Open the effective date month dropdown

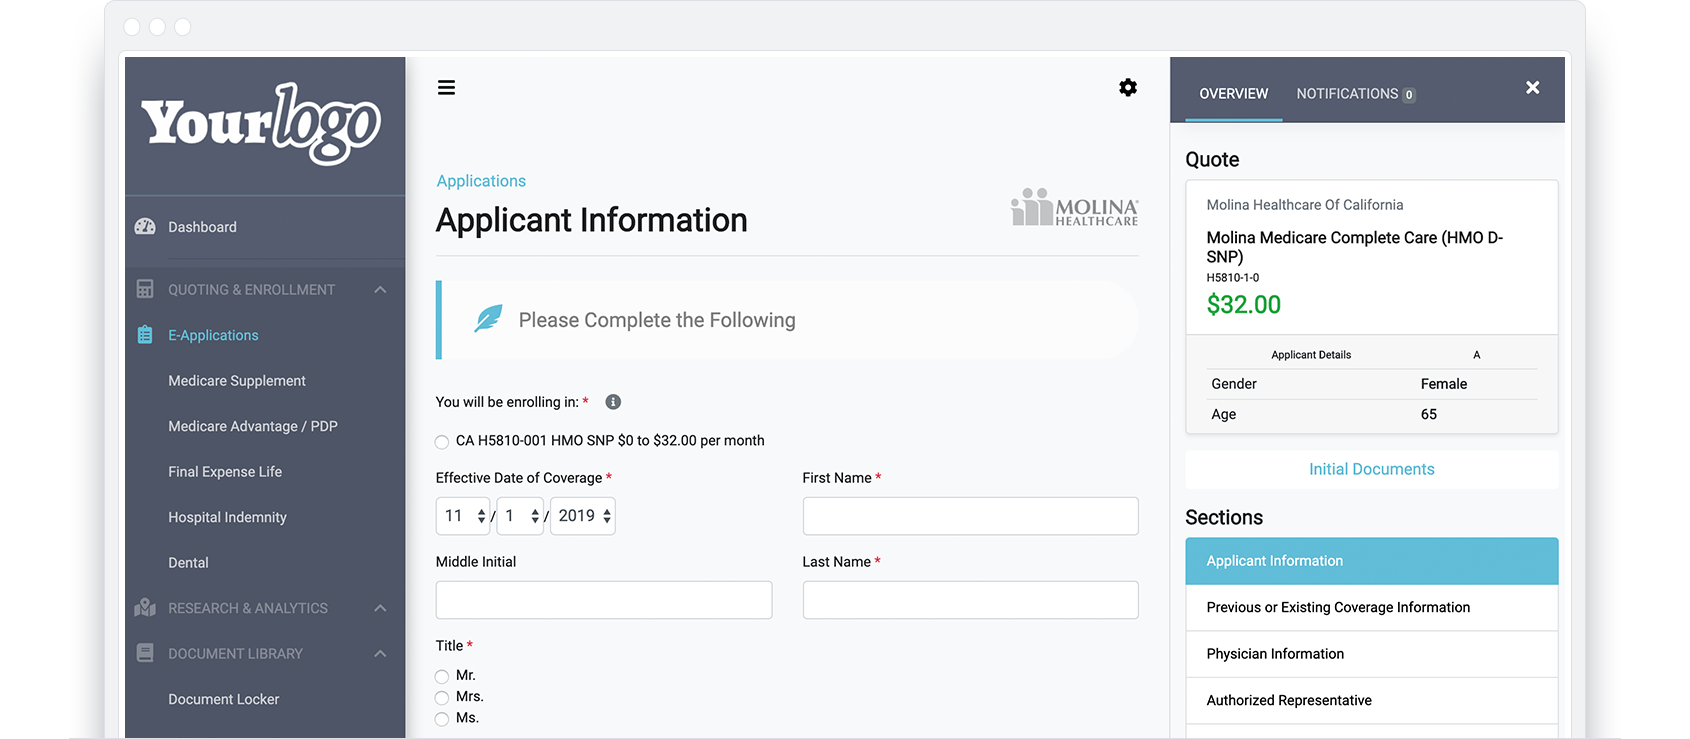point(463,516)
